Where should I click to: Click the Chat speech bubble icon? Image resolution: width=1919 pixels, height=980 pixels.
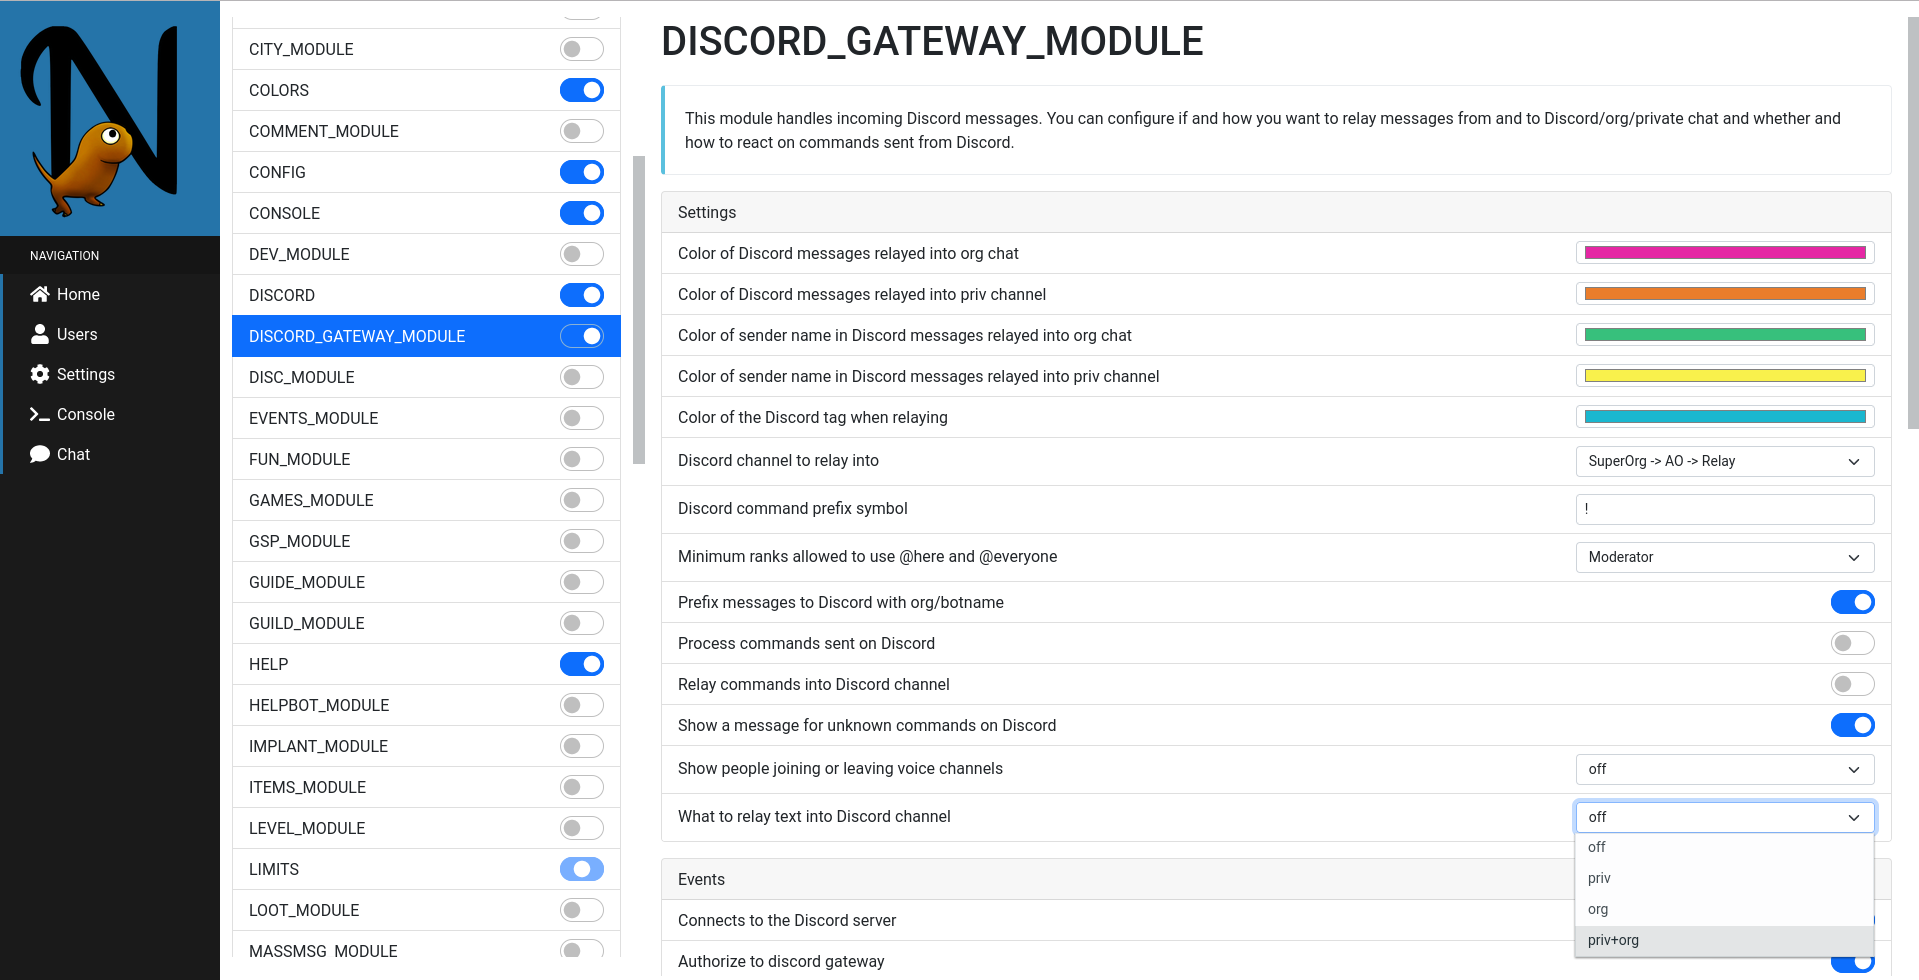click(x=40, y=454)
